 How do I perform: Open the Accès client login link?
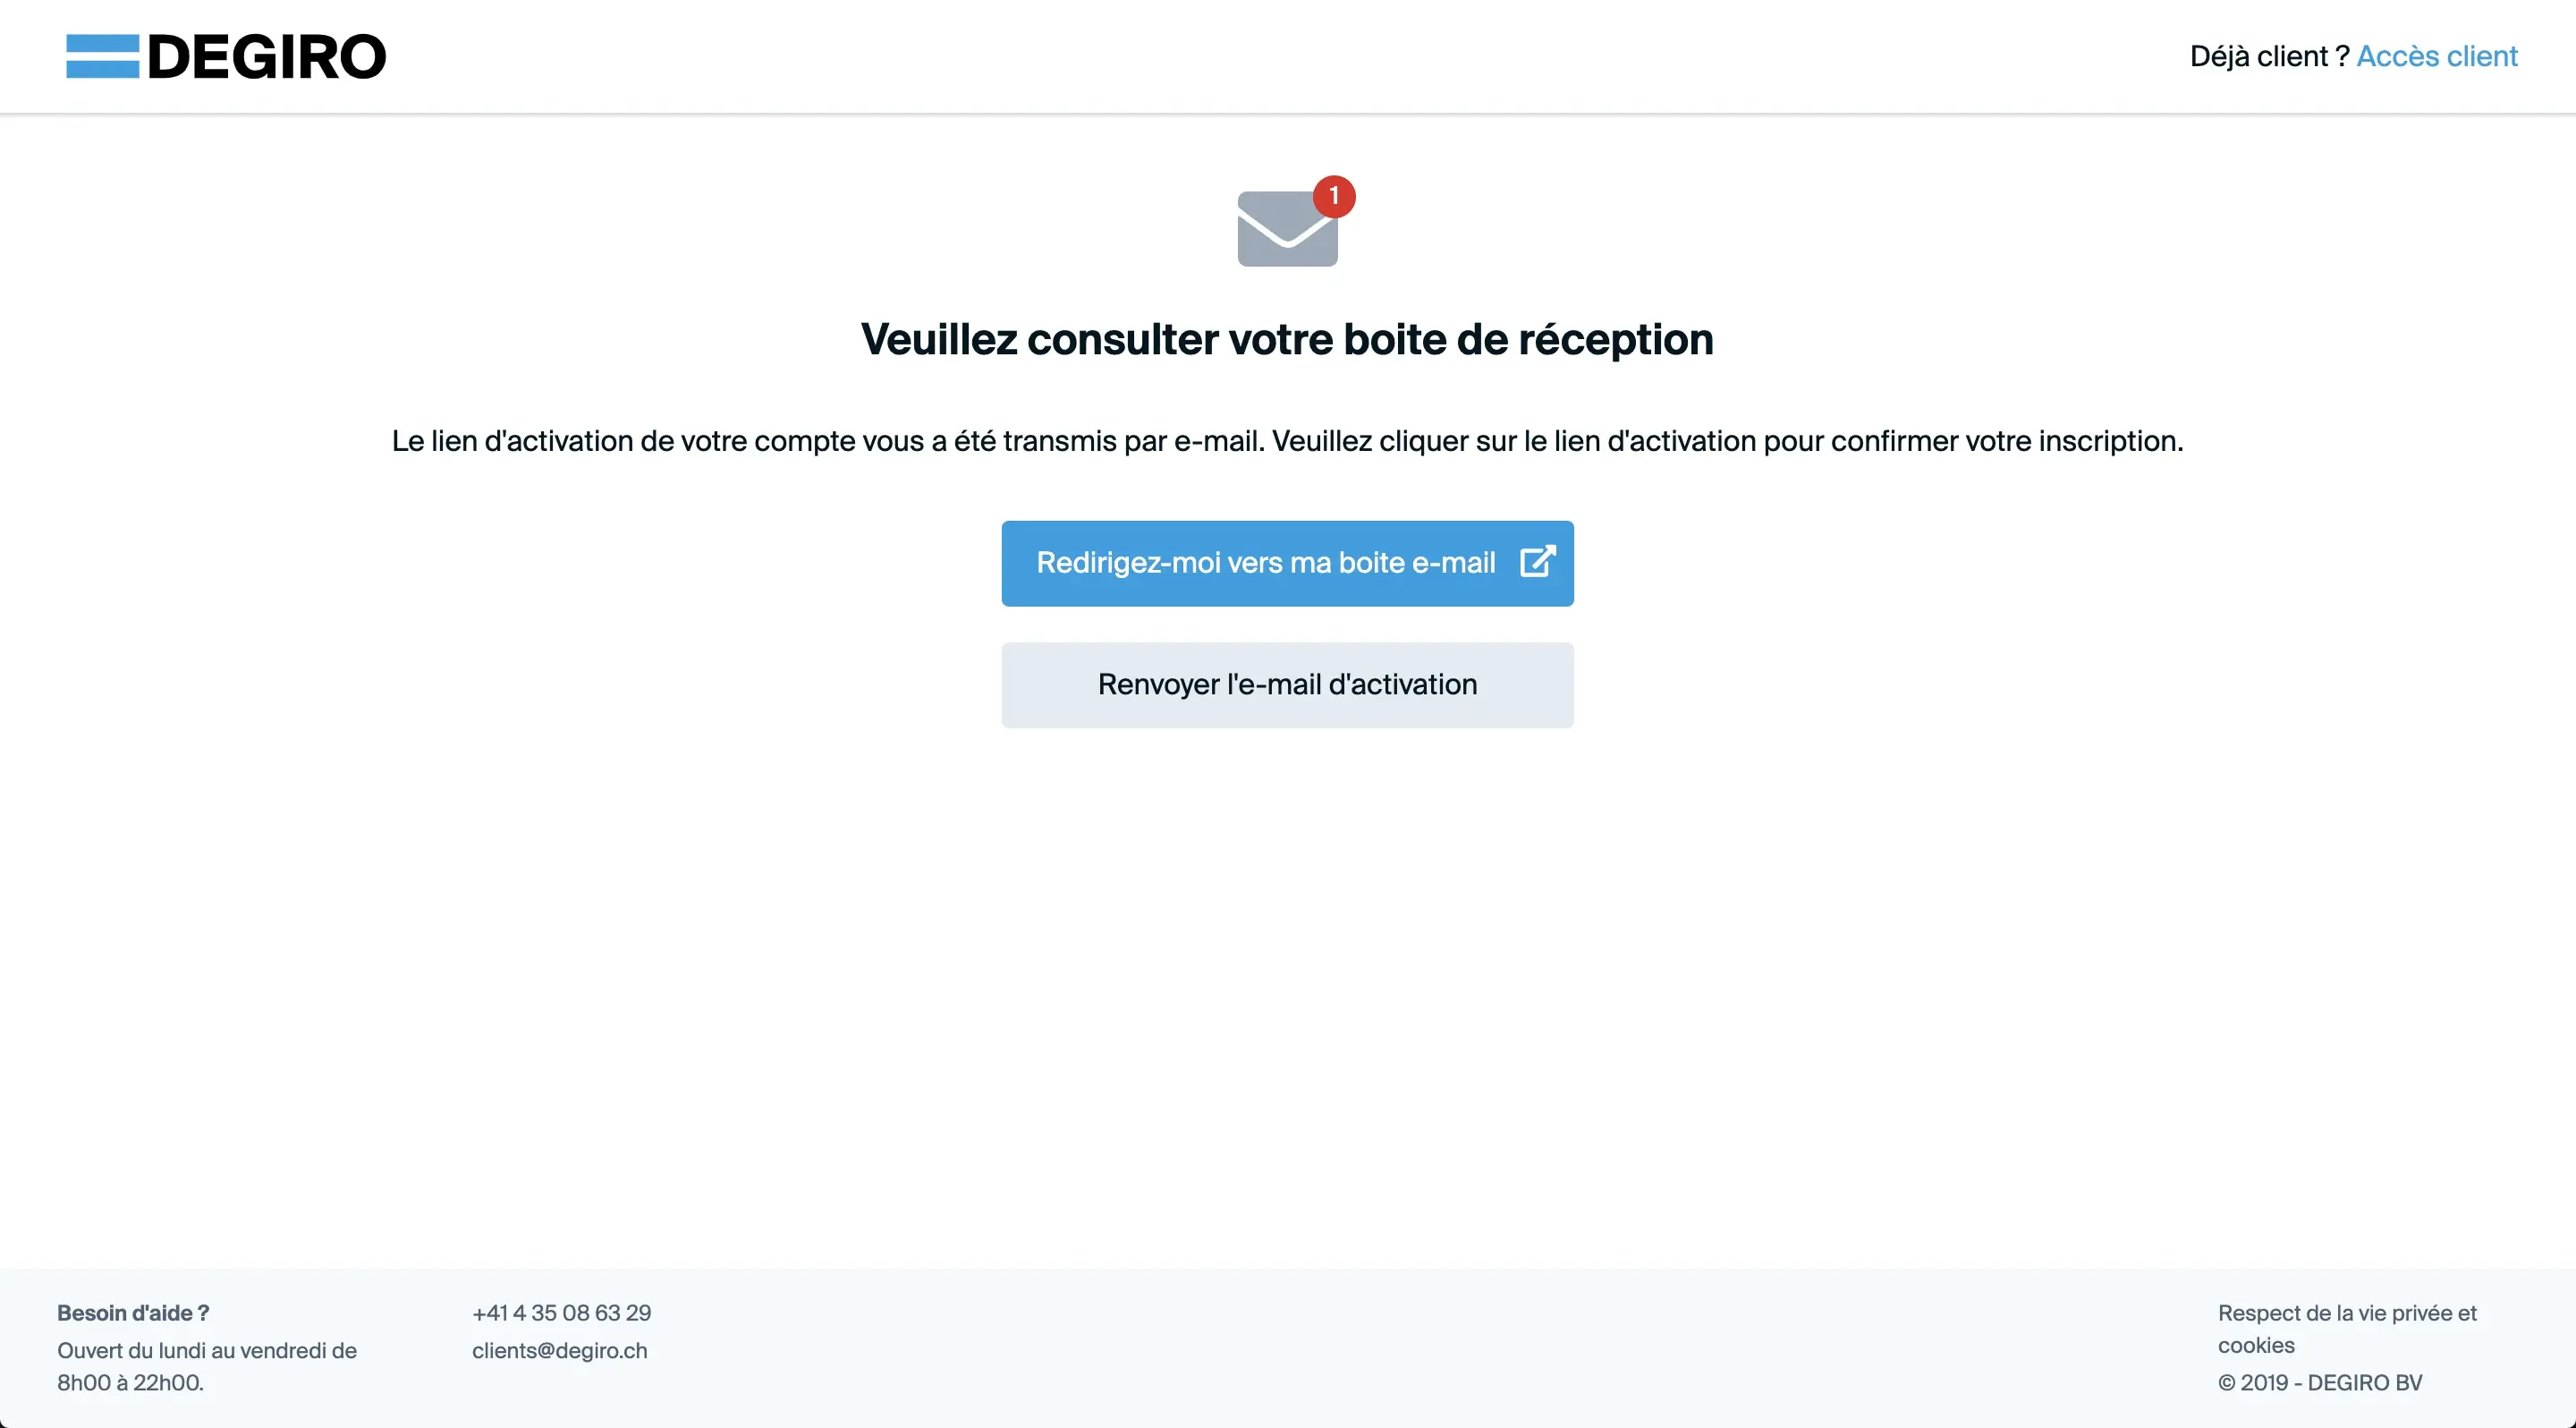click(x=2436, y=56)
